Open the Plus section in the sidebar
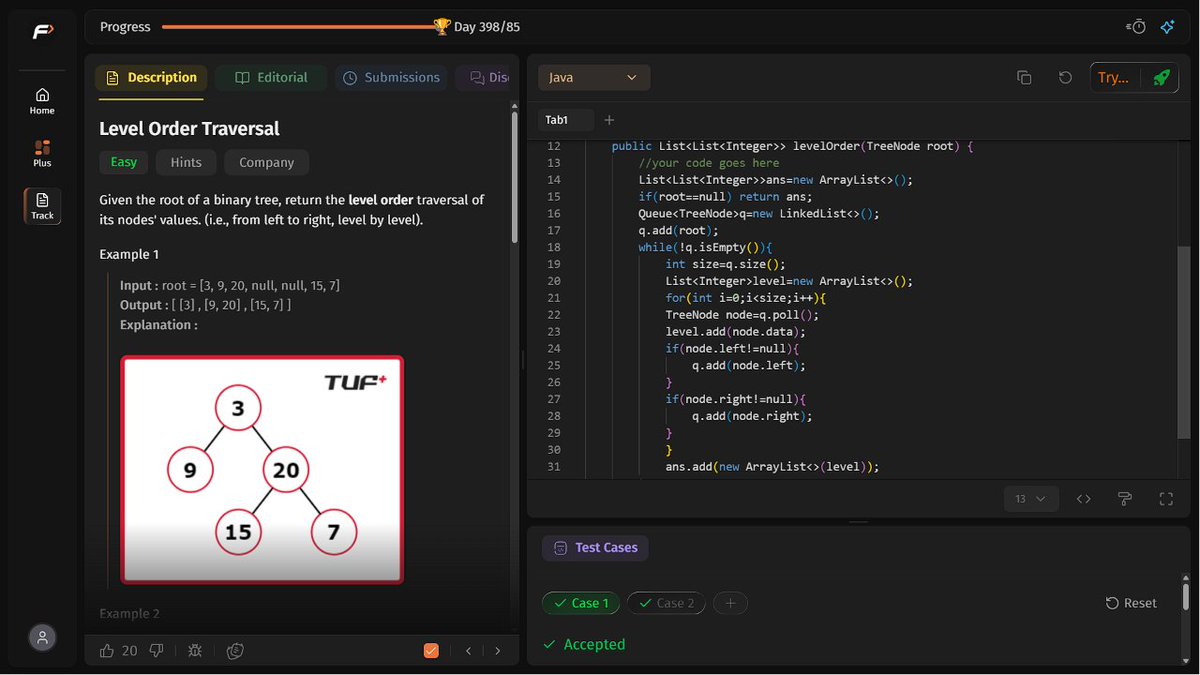This screenshot has height=675, width=1200. [x=42, y=153]
